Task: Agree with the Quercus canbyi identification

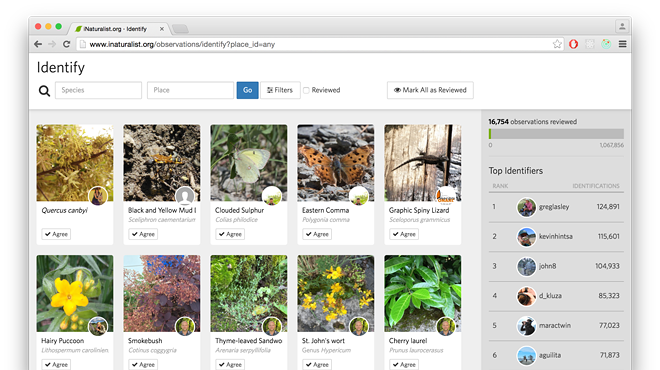Action: (x=56, y=234)
